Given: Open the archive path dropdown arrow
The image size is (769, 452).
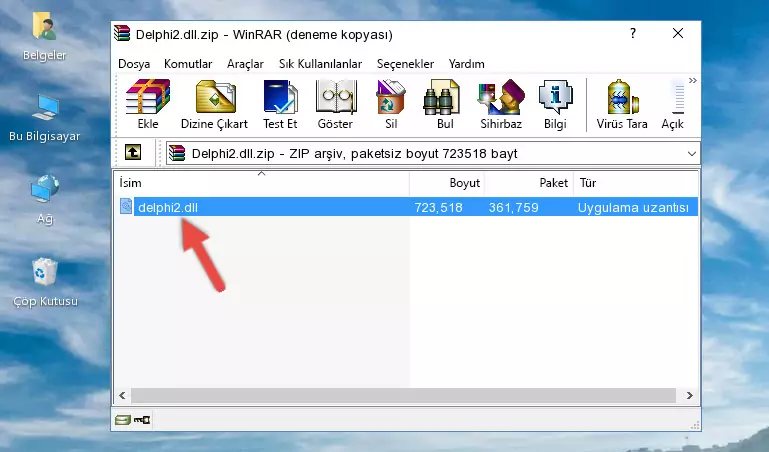Looking at the screenshot, I should pos(692,153).
